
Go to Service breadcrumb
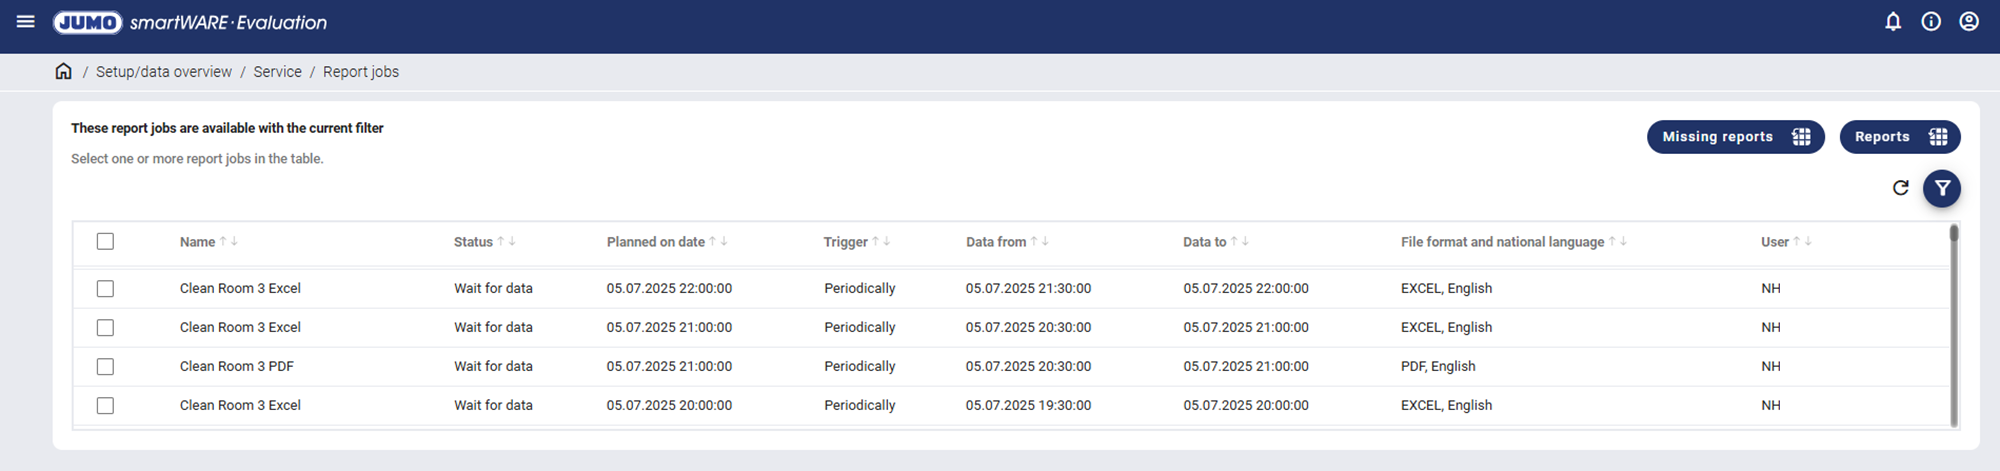(277, 72)
